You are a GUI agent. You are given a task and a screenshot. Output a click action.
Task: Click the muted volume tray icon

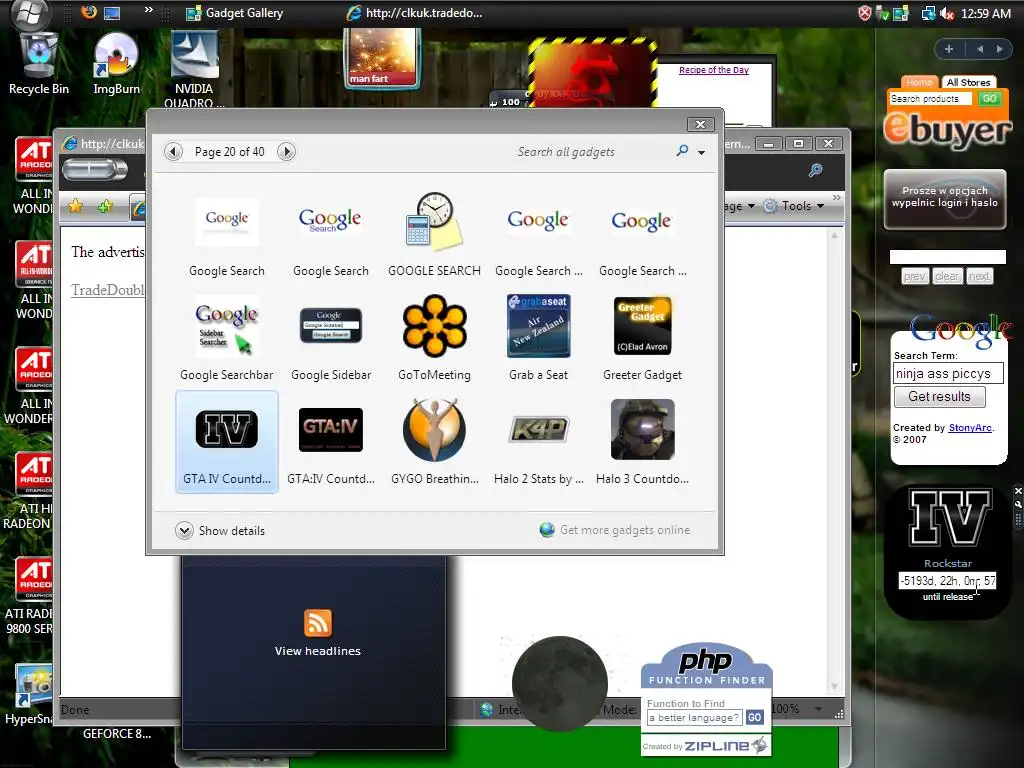pyautogui.click(x=947, y=13)
